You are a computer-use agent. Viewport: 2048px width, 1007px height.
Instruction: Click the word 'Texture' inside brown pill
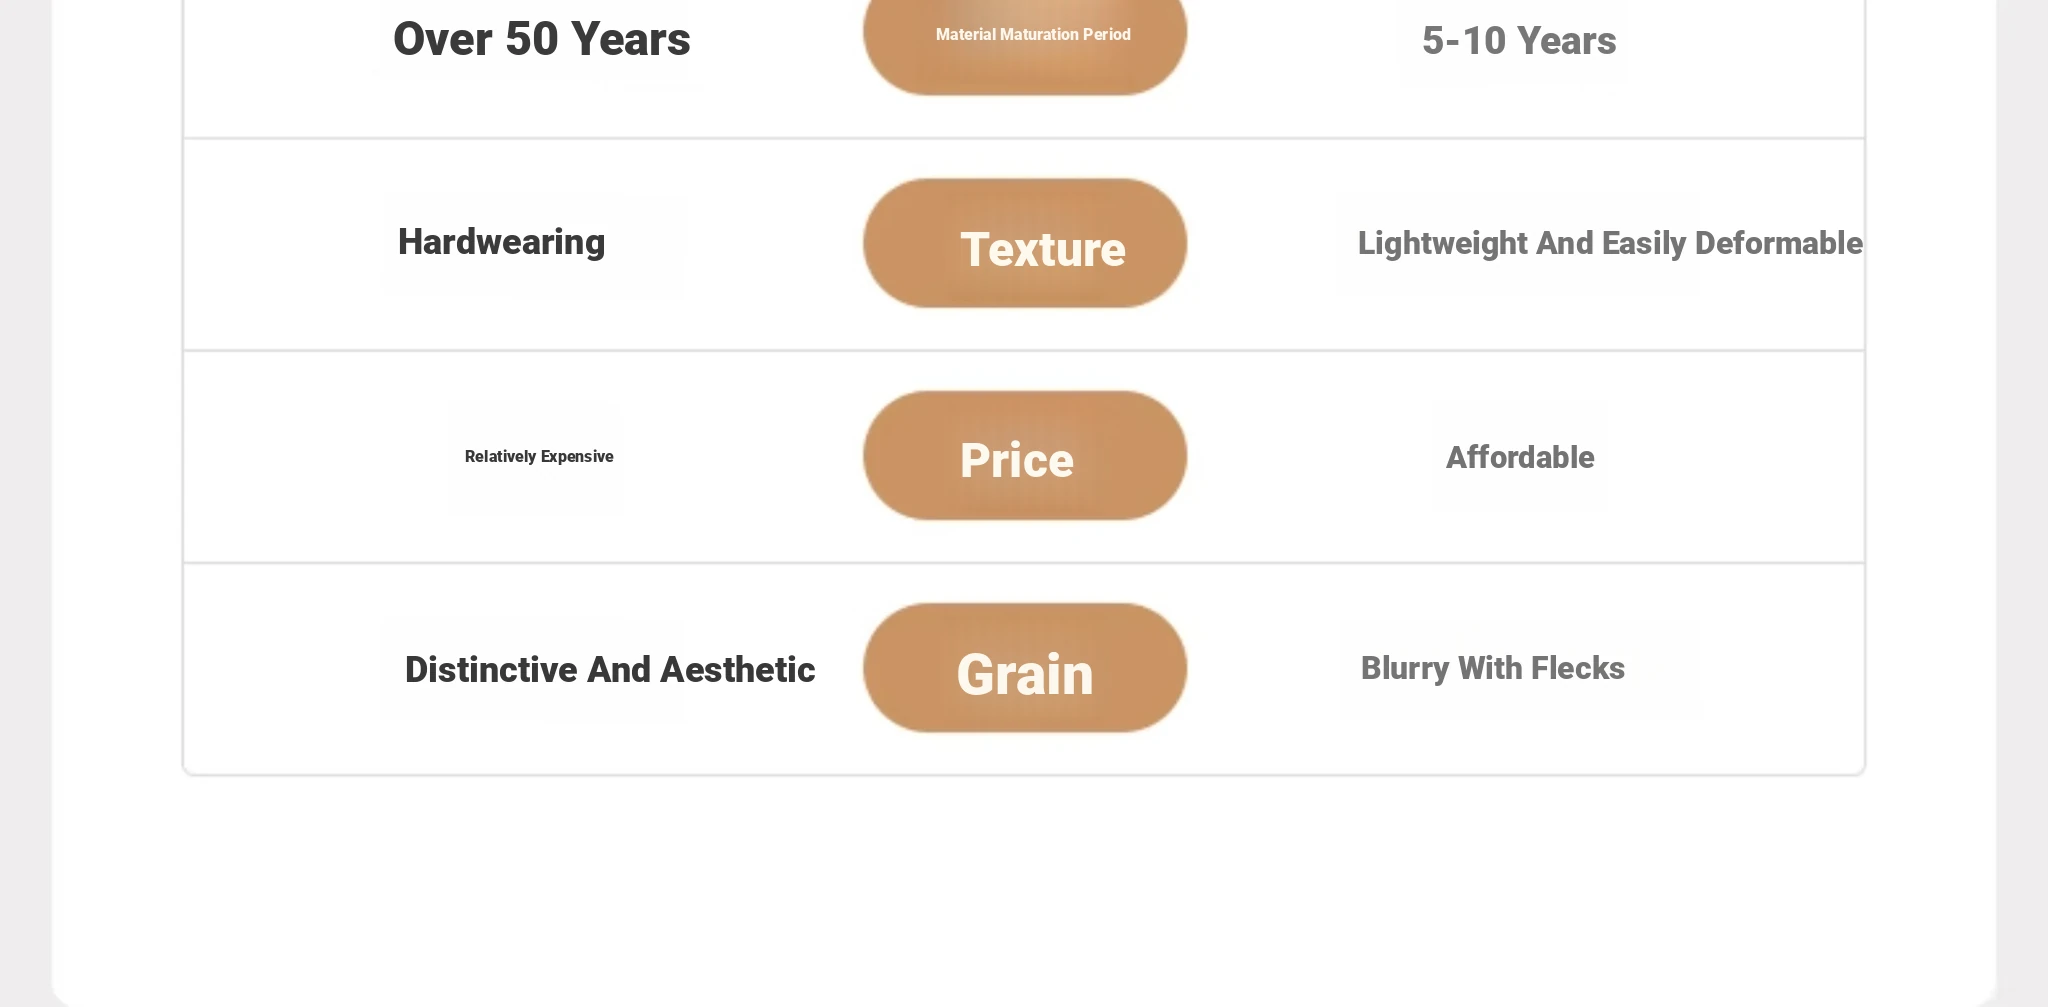pyautogui.click(x=1043, y=249)
